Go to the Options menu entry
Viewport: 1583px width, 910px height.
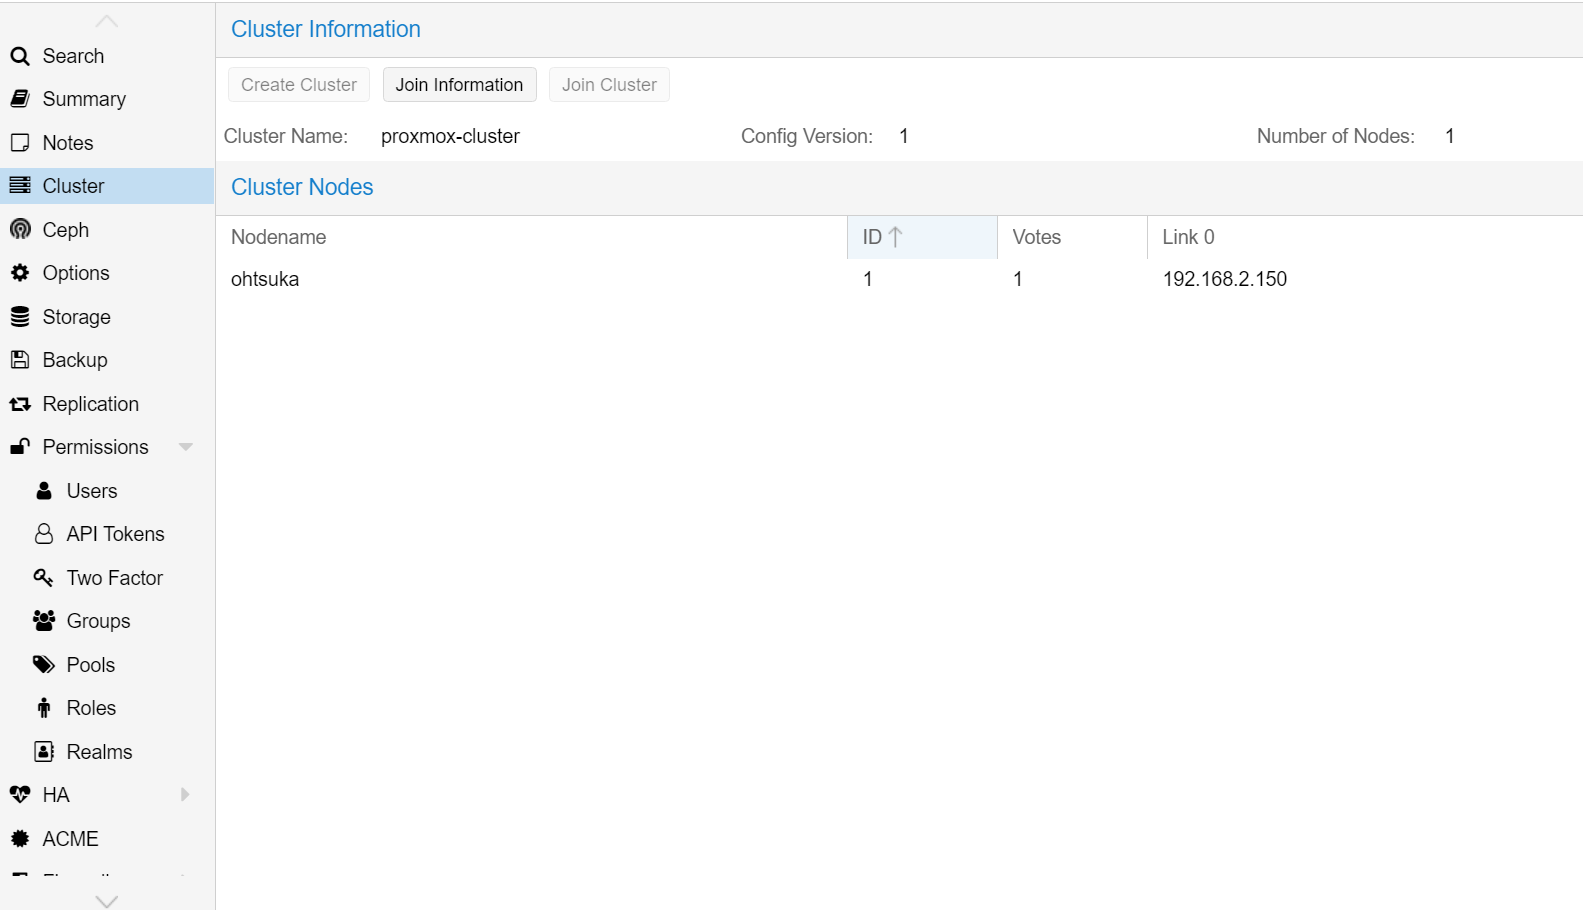pos(107,273)
